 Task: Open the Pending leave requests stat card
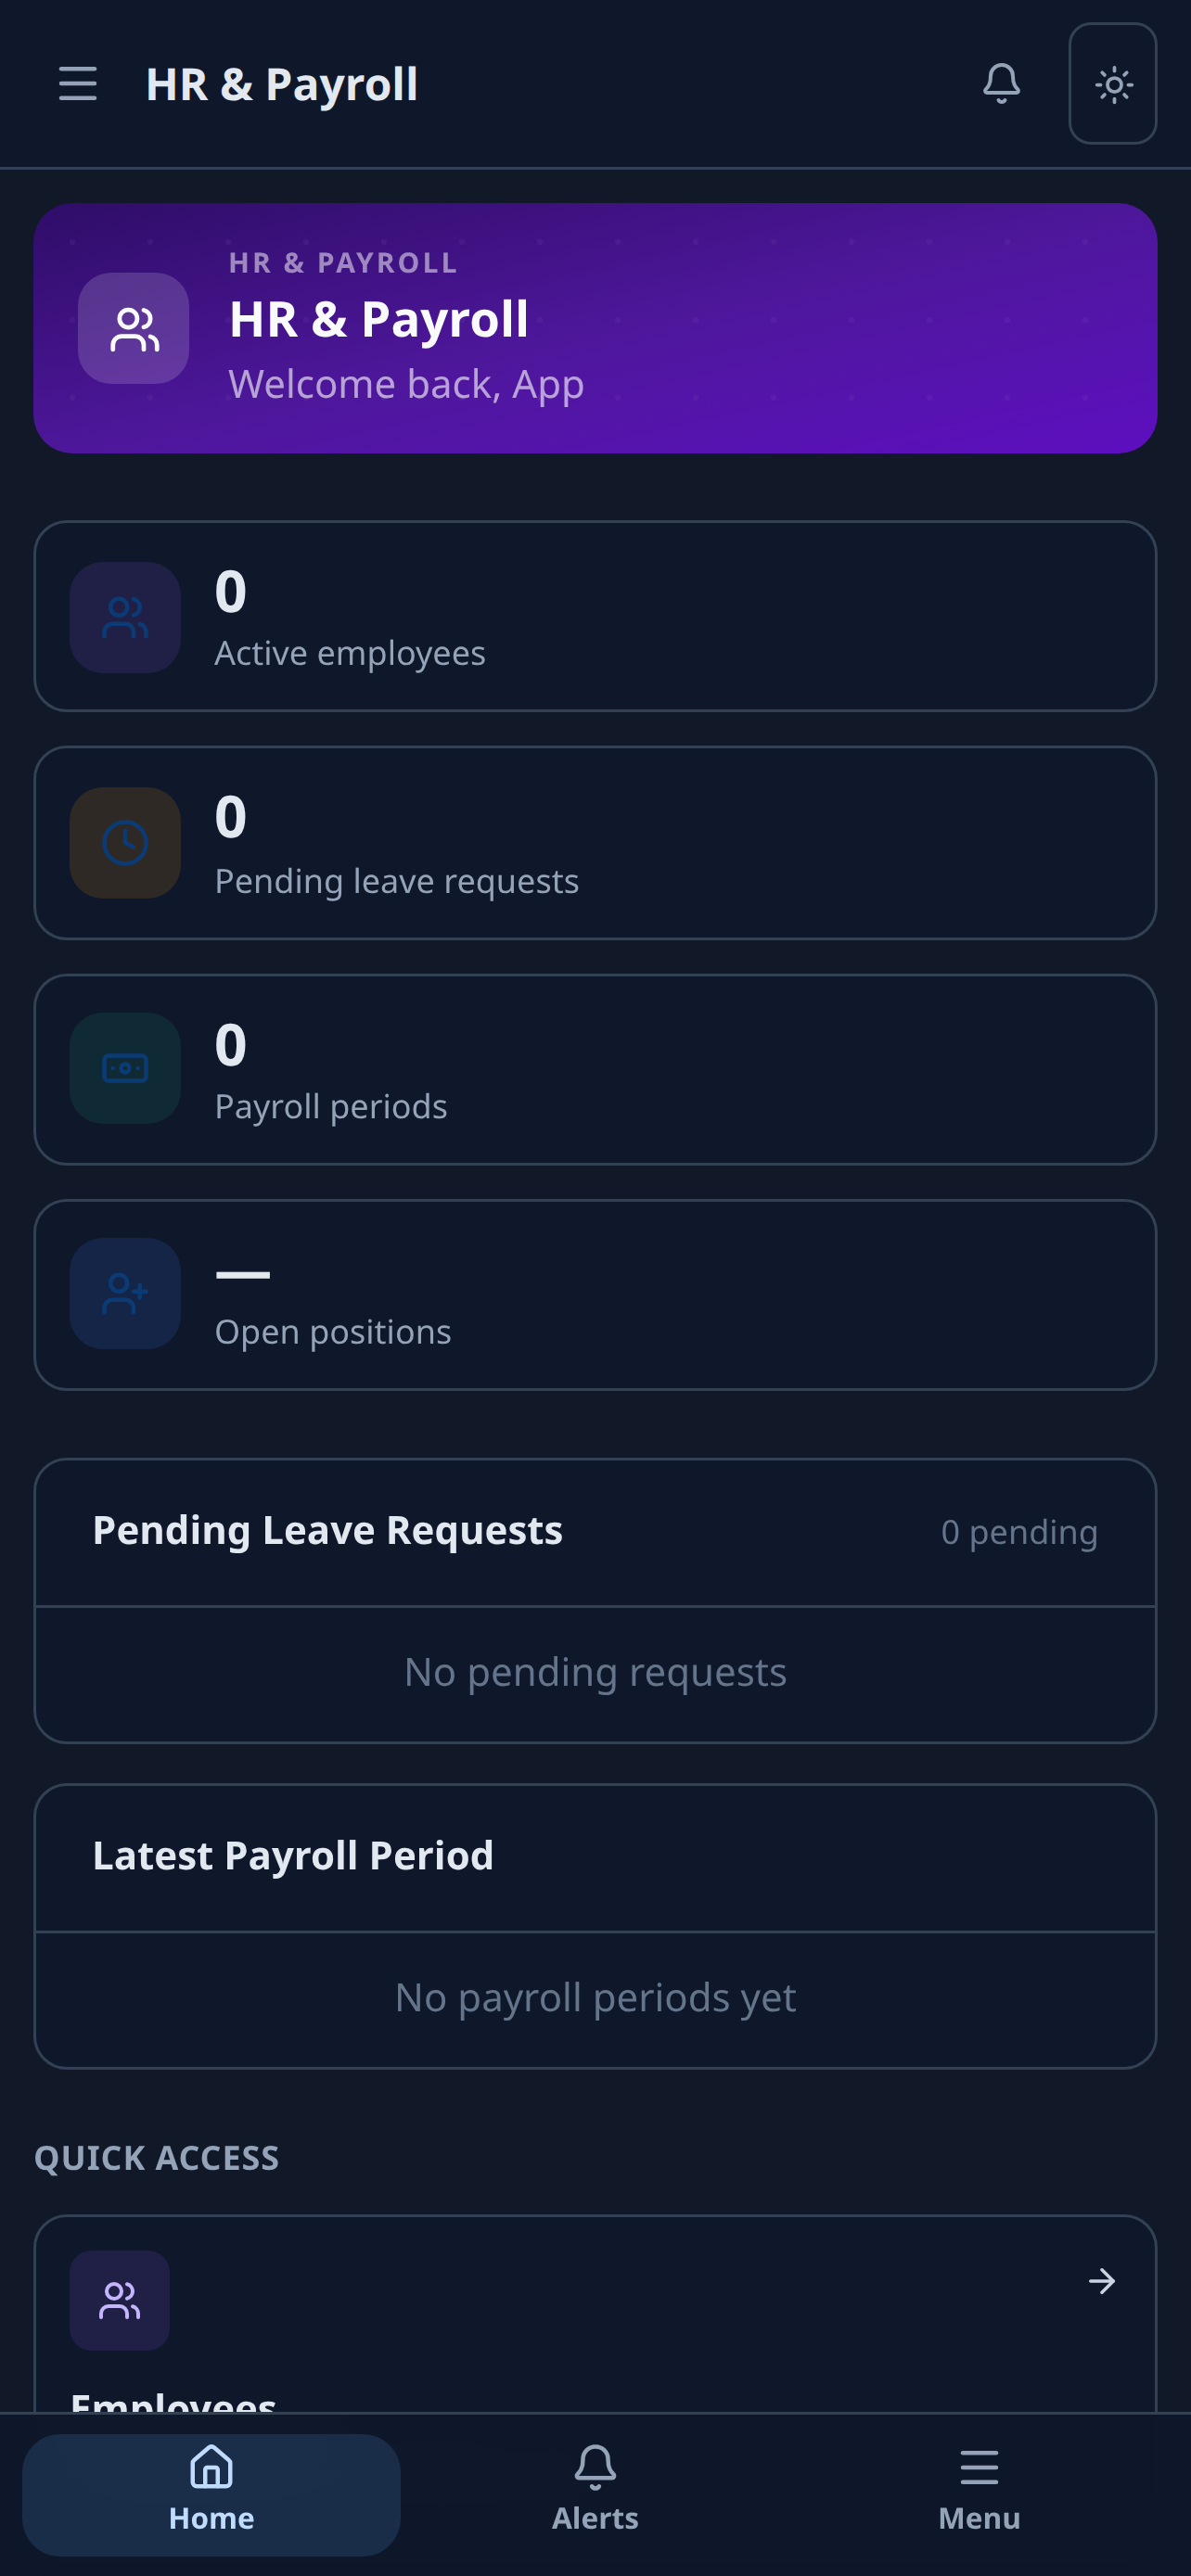[595, 843]
